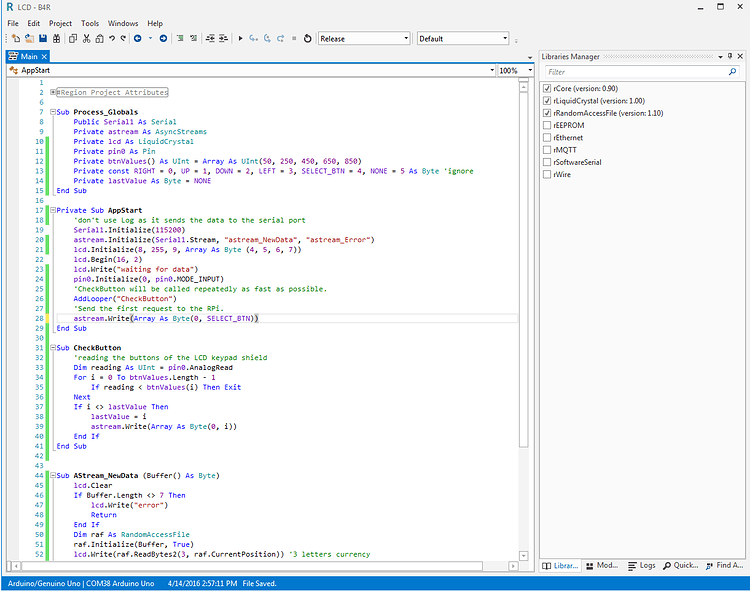Screen dimensions: 750x591
Task: Click the search magnifier in Filter box
Action: point(733,72)
